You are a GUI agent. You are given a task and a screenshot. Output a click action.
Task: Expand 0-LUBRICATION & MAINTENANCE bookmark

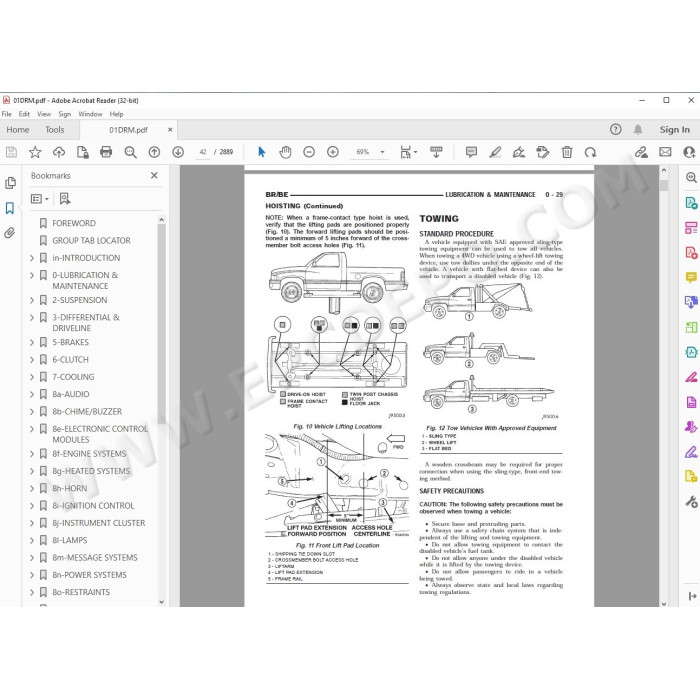pos(32,275)
